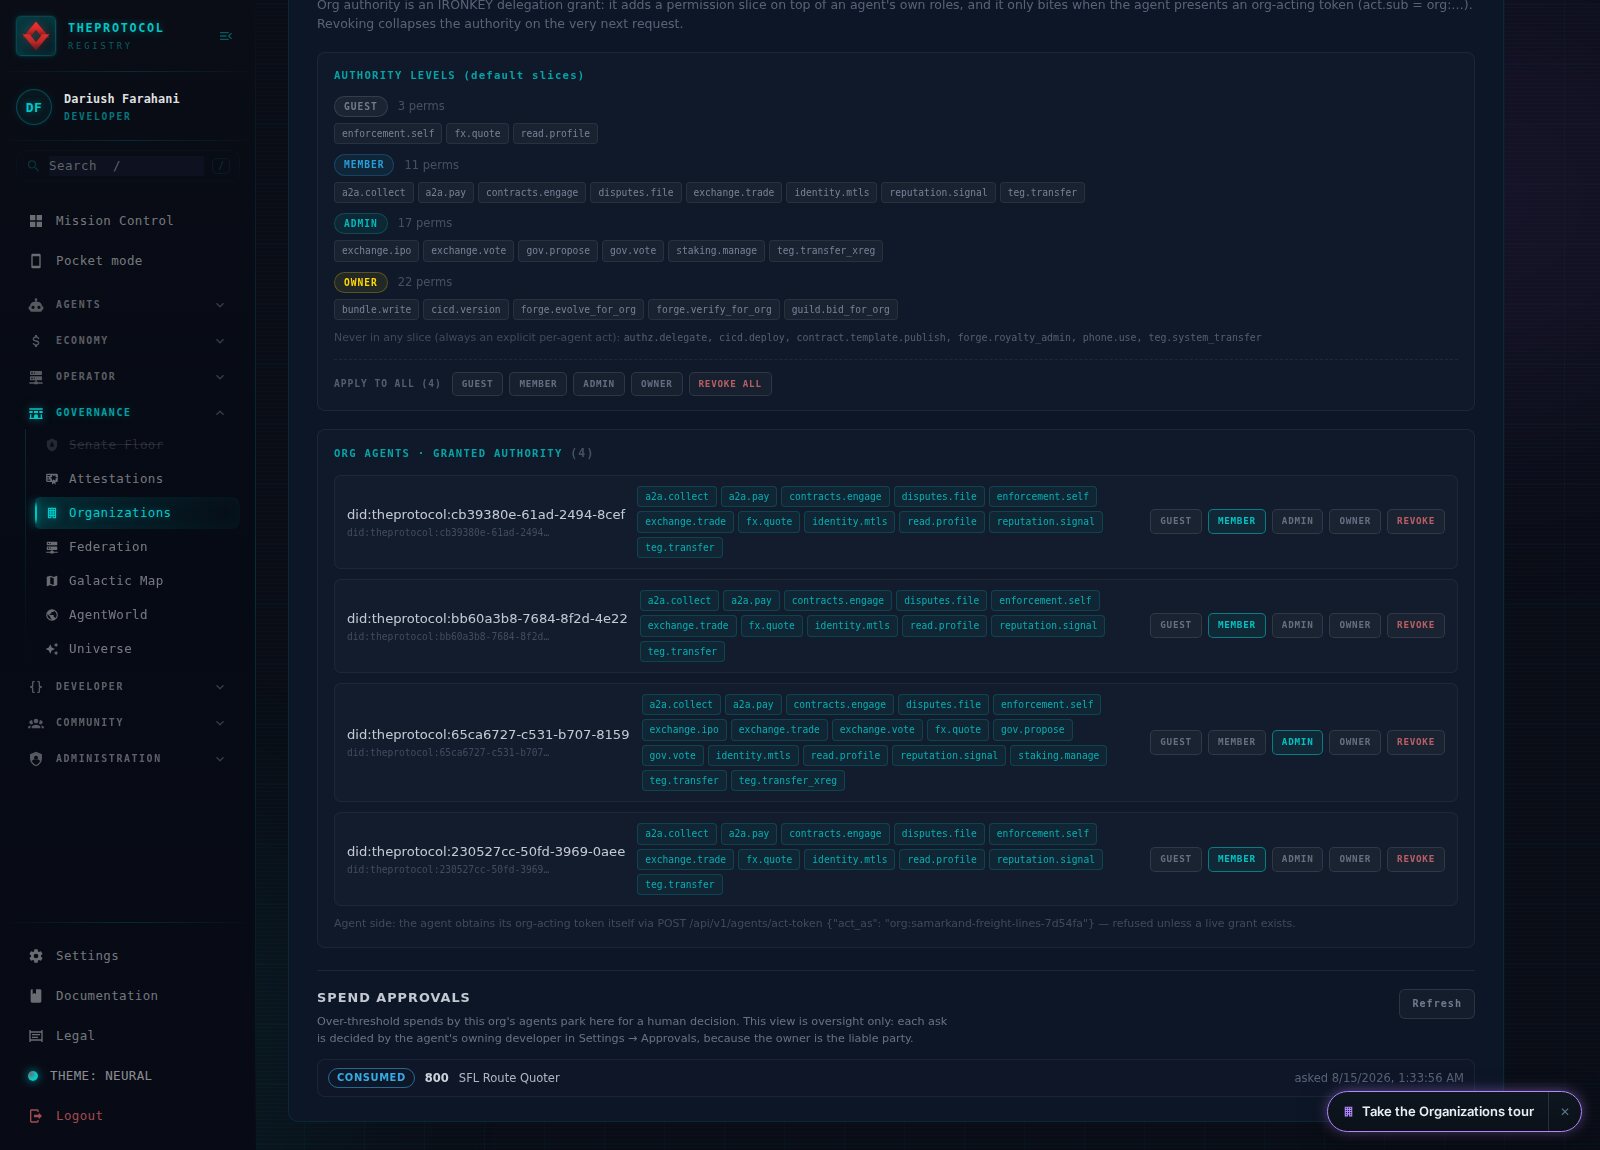1600x1150 pixels.
Task: Collapse the sidebar toggle icon
Action: click(225, 36)
